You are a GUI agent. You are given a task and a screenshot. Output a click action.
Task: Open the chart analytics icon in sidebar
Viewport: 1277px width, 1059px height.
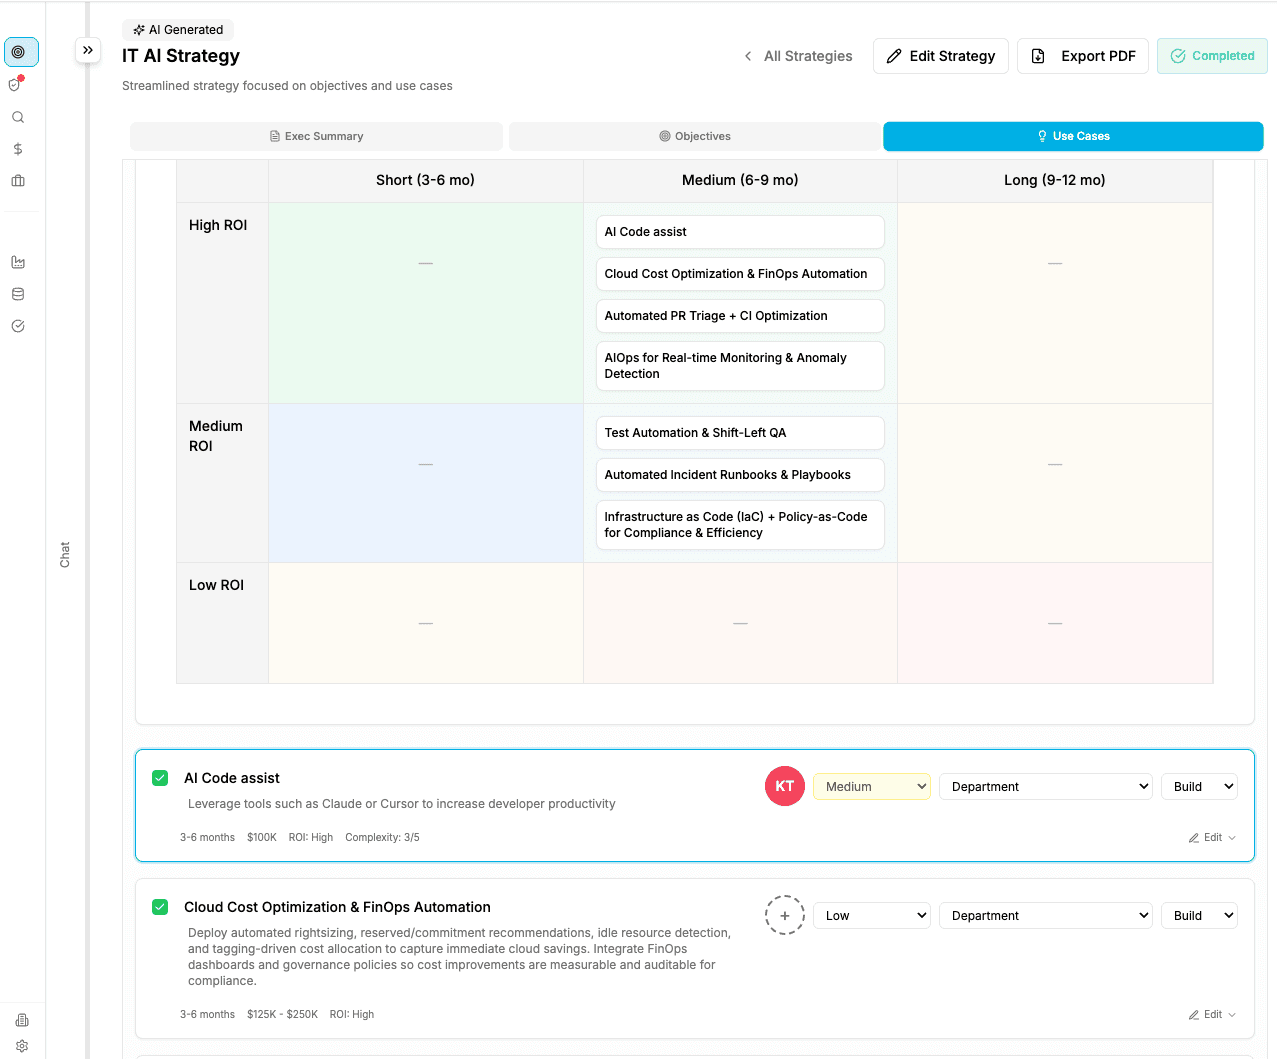point(18,262)
